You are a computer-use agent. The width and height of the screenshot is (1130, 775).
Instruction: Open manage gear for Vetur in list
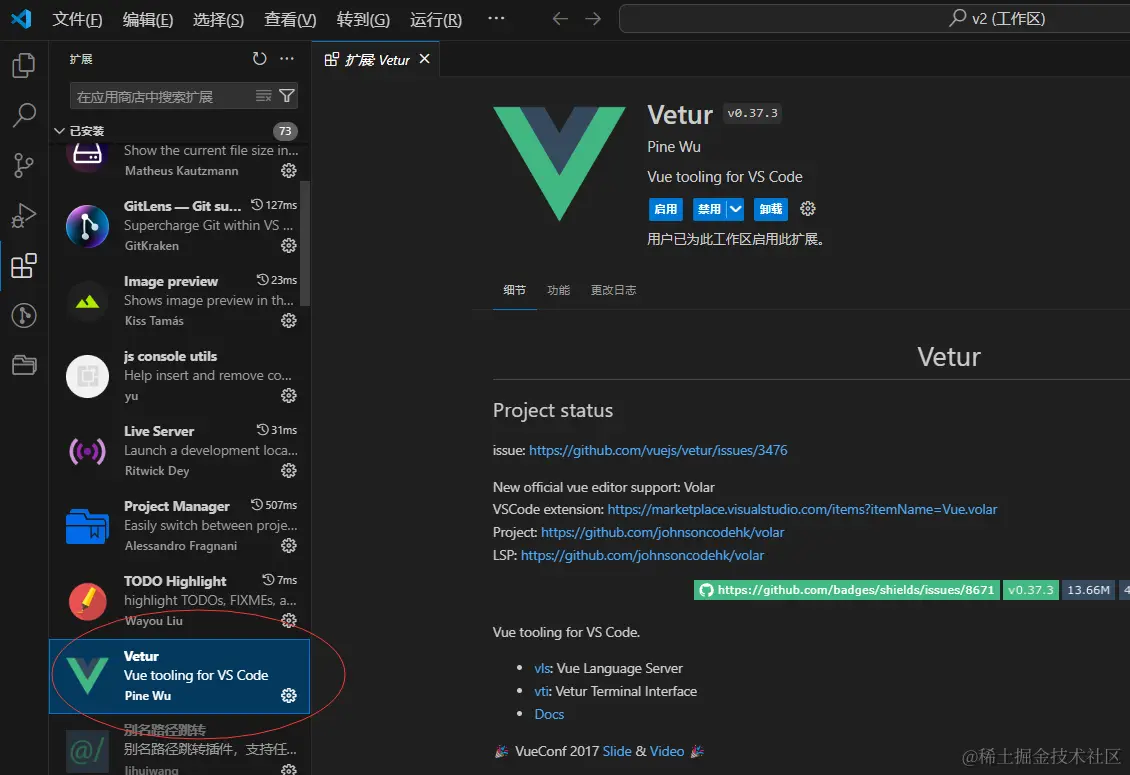tap(289, 695)
